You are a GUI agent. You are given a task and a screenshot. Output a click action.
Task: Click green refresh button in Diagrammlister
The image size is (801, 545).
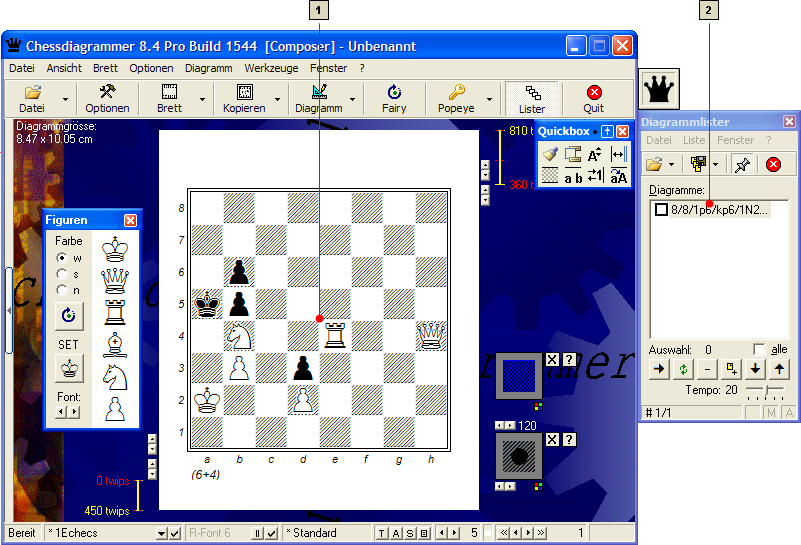click(x=684, y=369)
